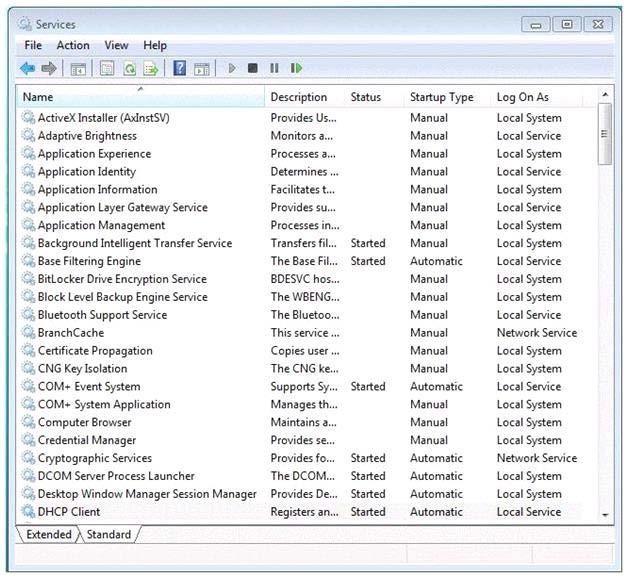The image size is (633, 579).
Task: Click Started status for Cryptographic Services
Action: pyautogui.click(x=368, y=457)
